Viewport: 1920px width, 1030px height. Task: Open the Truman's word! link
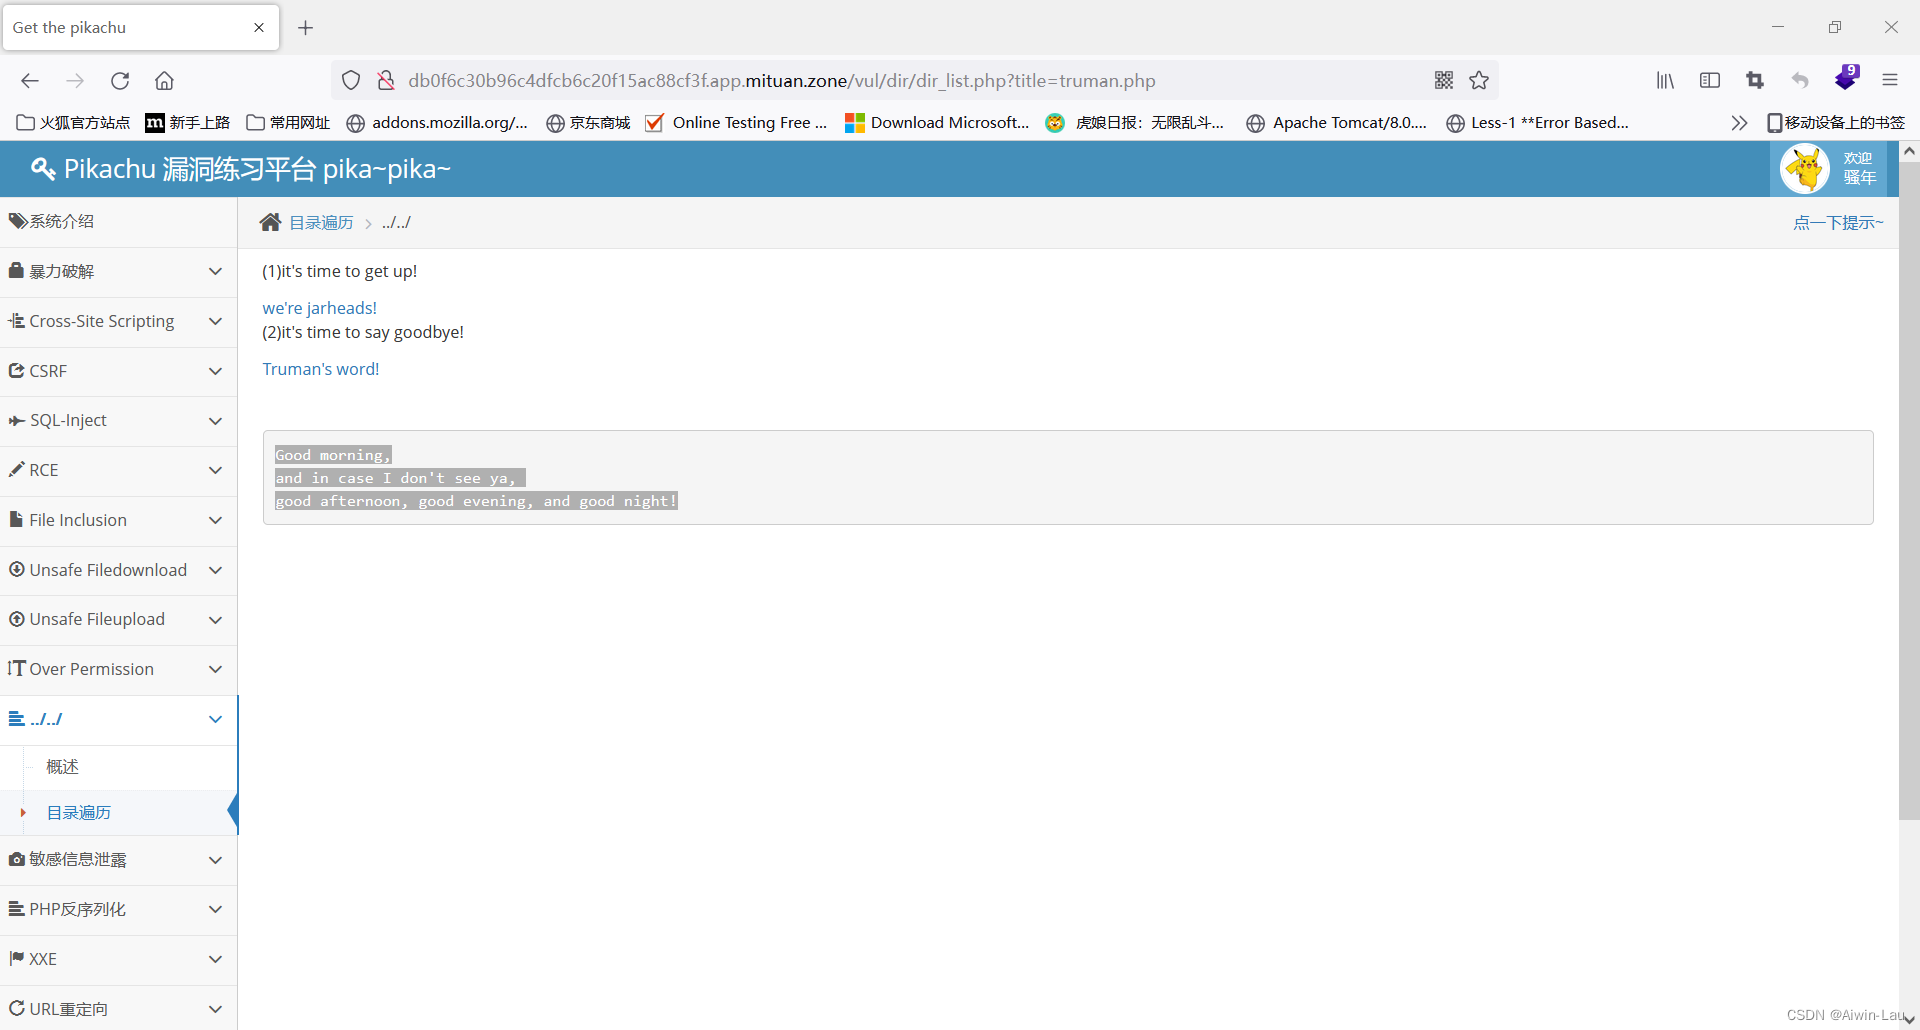point(321,369)
